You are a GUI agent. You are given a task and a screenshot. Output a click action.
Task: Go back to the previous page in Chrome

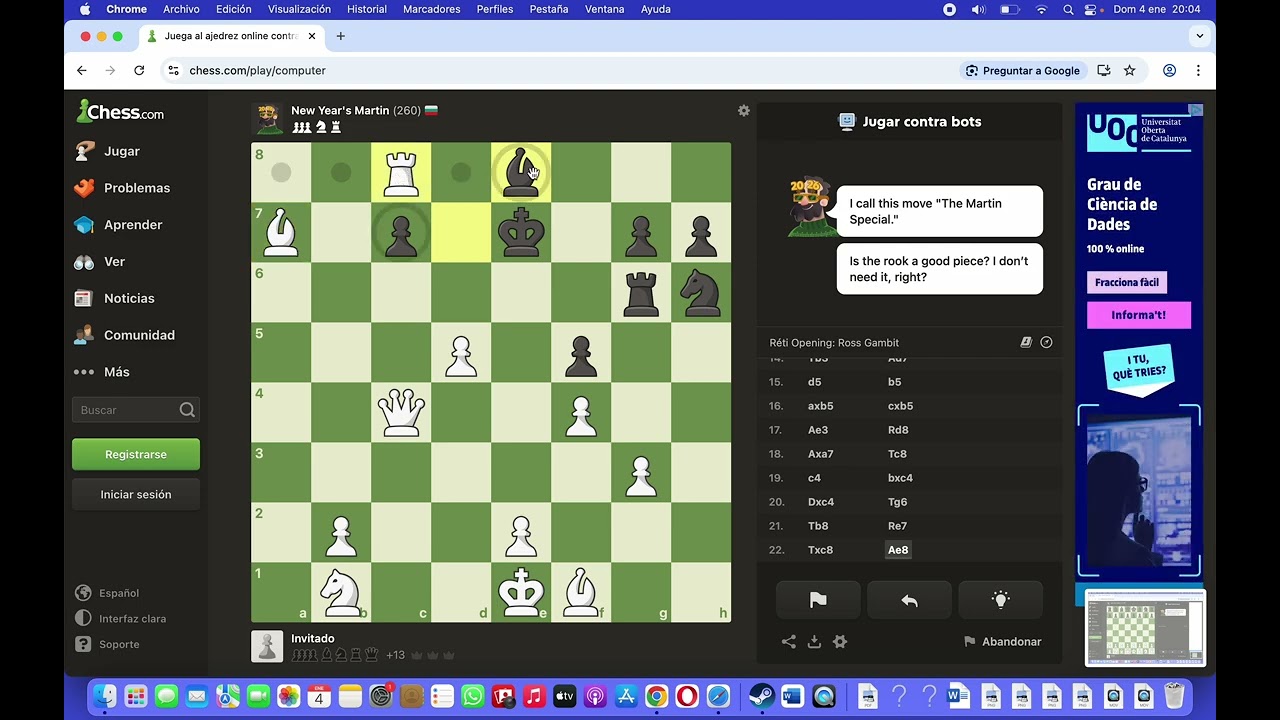click(82, 70)
